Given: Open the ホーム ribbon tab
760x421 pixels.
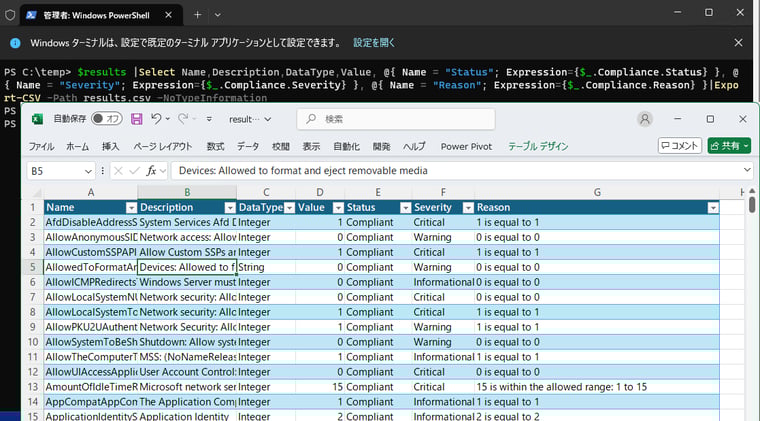Looking at the screenshot, I should pyautogui.click(x=78, y=146).
